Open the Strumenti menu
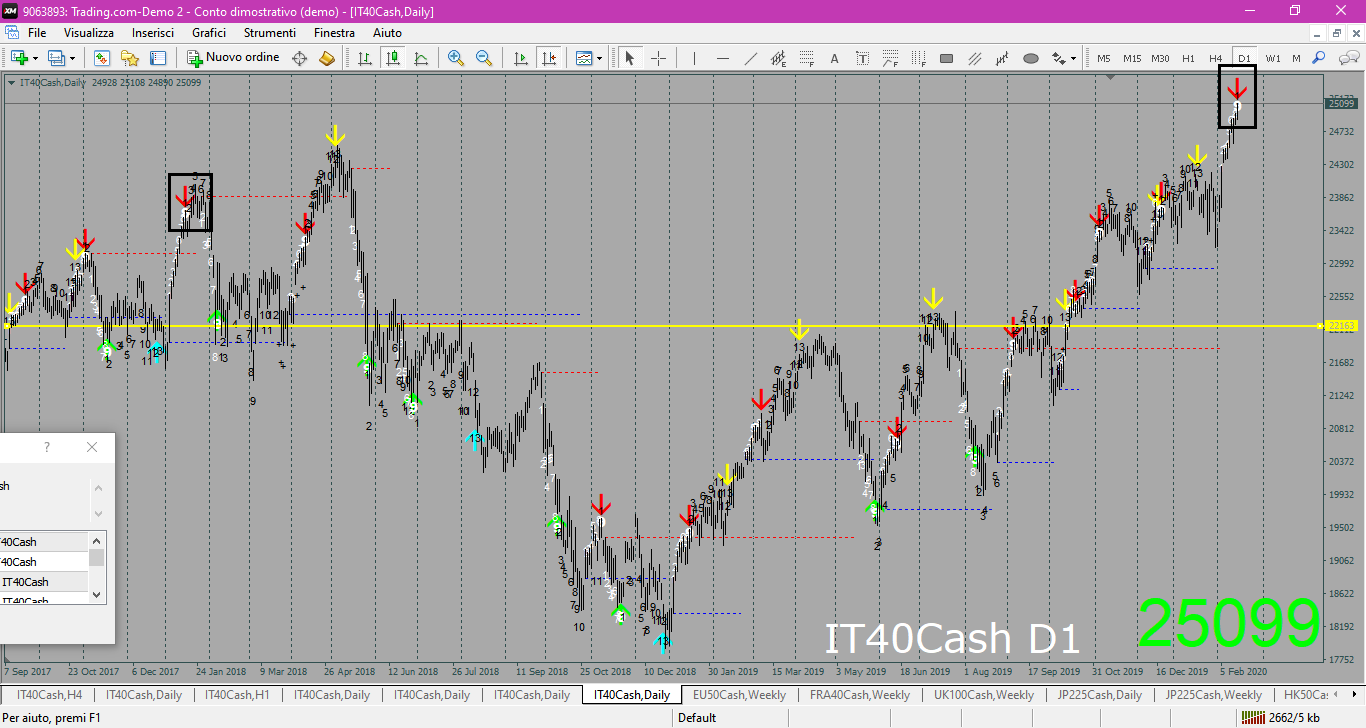 270,33
